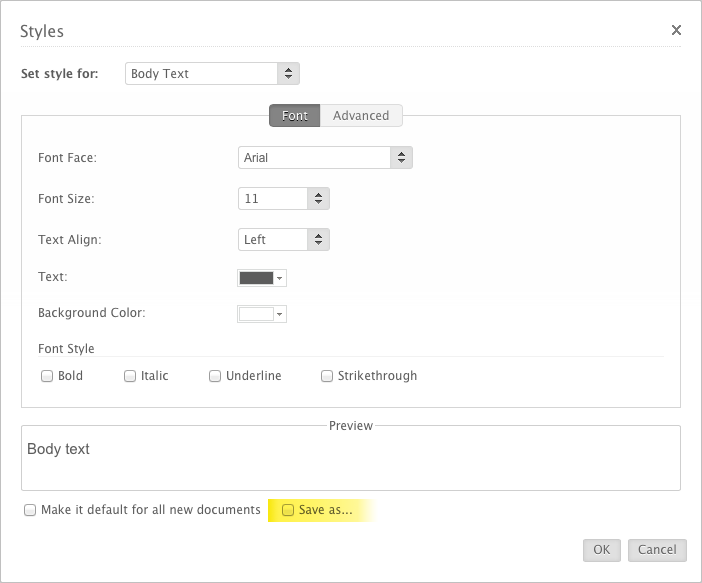702x583 pixels.
Task: Open the dark gray Text color swatch
Action: (256, 278)
